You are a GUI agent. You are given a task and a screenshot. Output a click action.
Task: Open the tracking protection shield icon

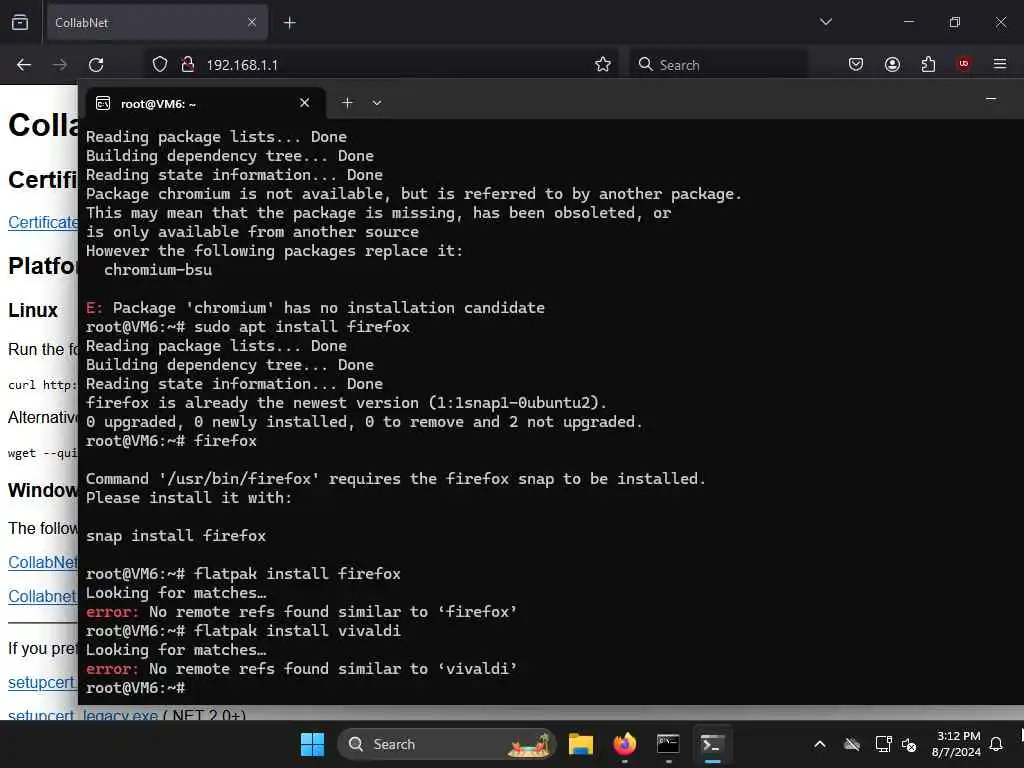coord(160,65)
